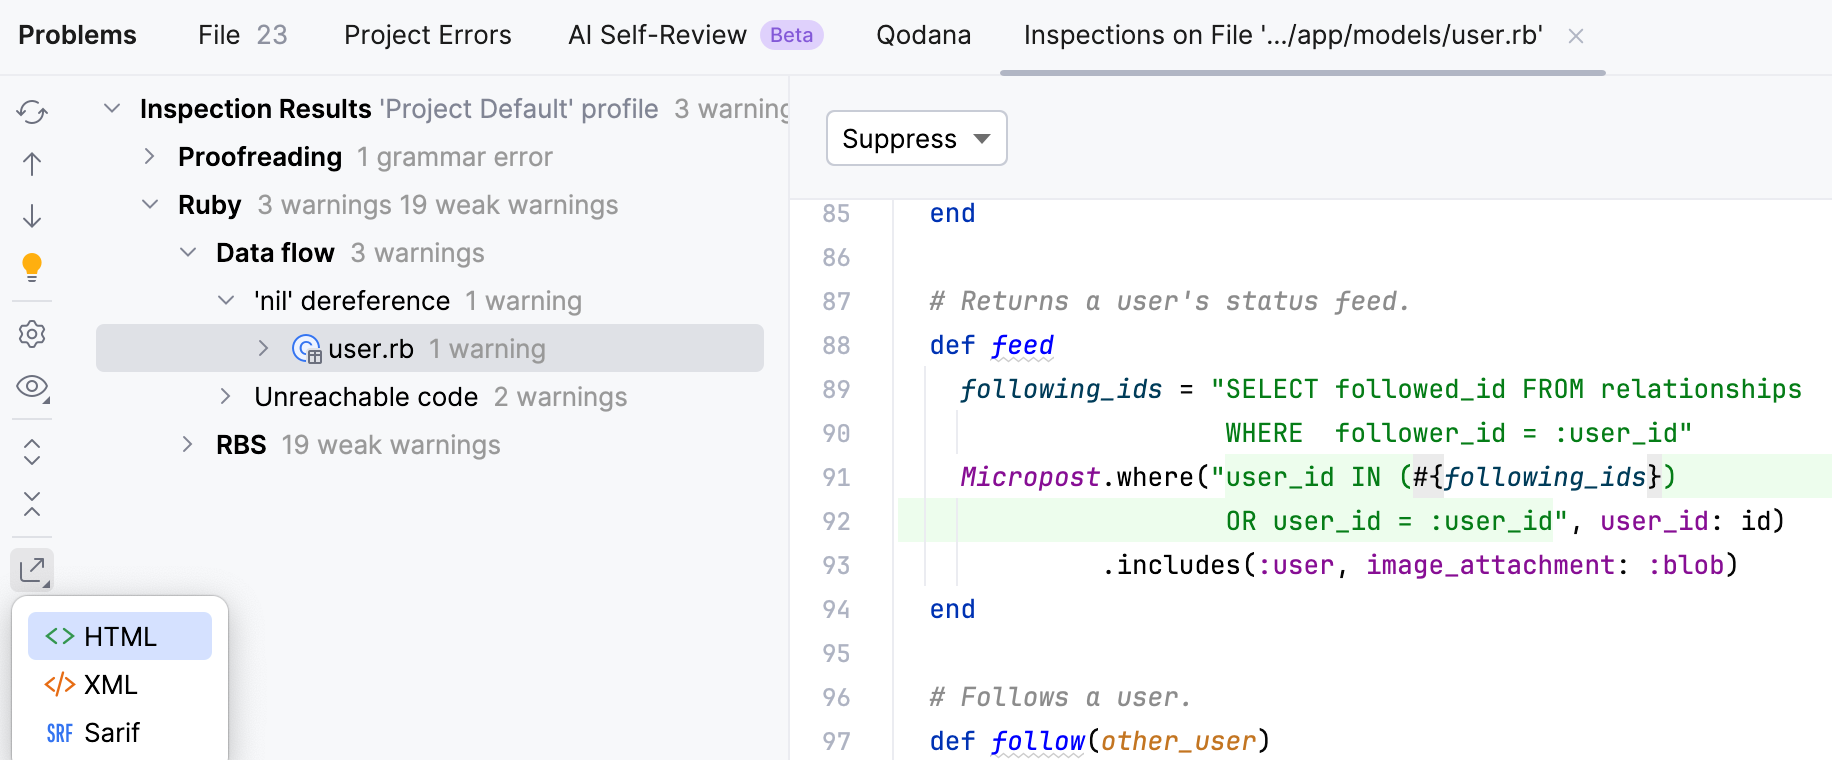Viewport: 1832px width, 760px height.
Task: Go to next problem using down arrow
Action: click(32, 216)
